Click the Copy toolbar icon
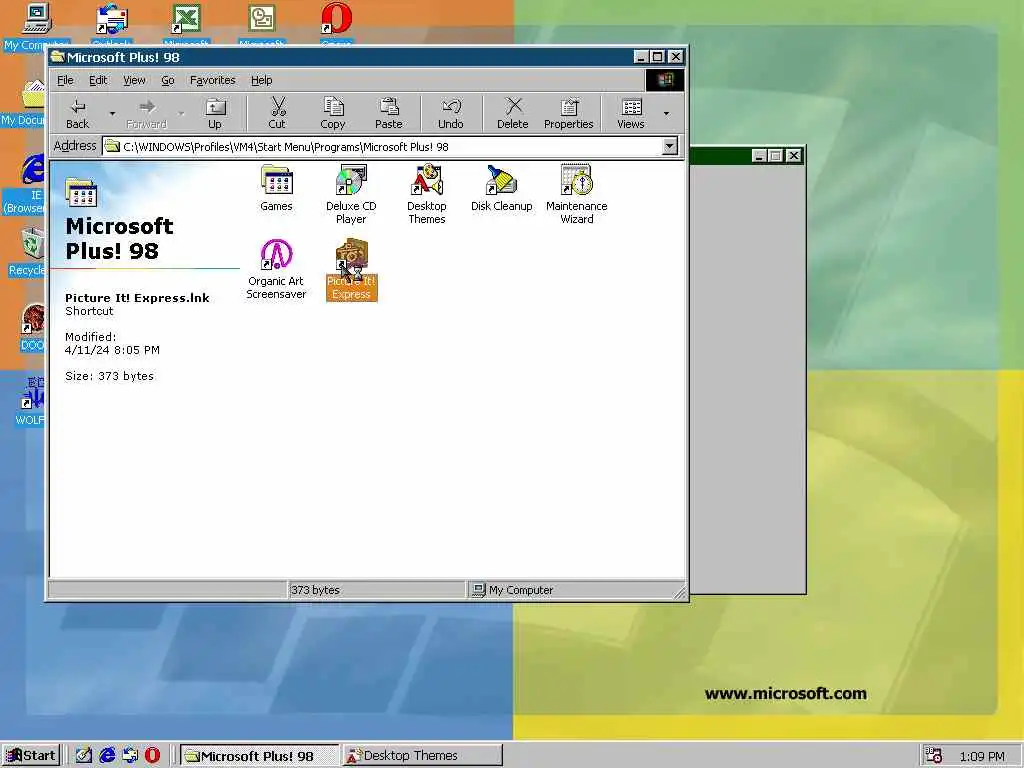This screenshot has width=1024, height=768. coord(332,114)
